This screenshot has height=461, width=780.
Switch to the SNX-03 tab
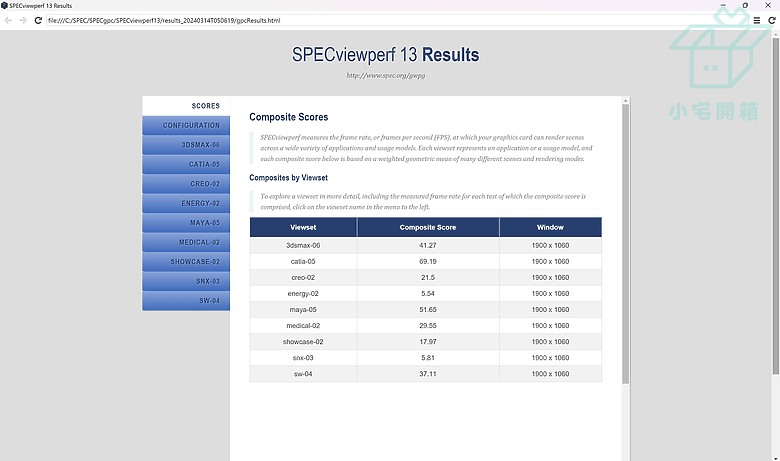click(x=186, y=281)
